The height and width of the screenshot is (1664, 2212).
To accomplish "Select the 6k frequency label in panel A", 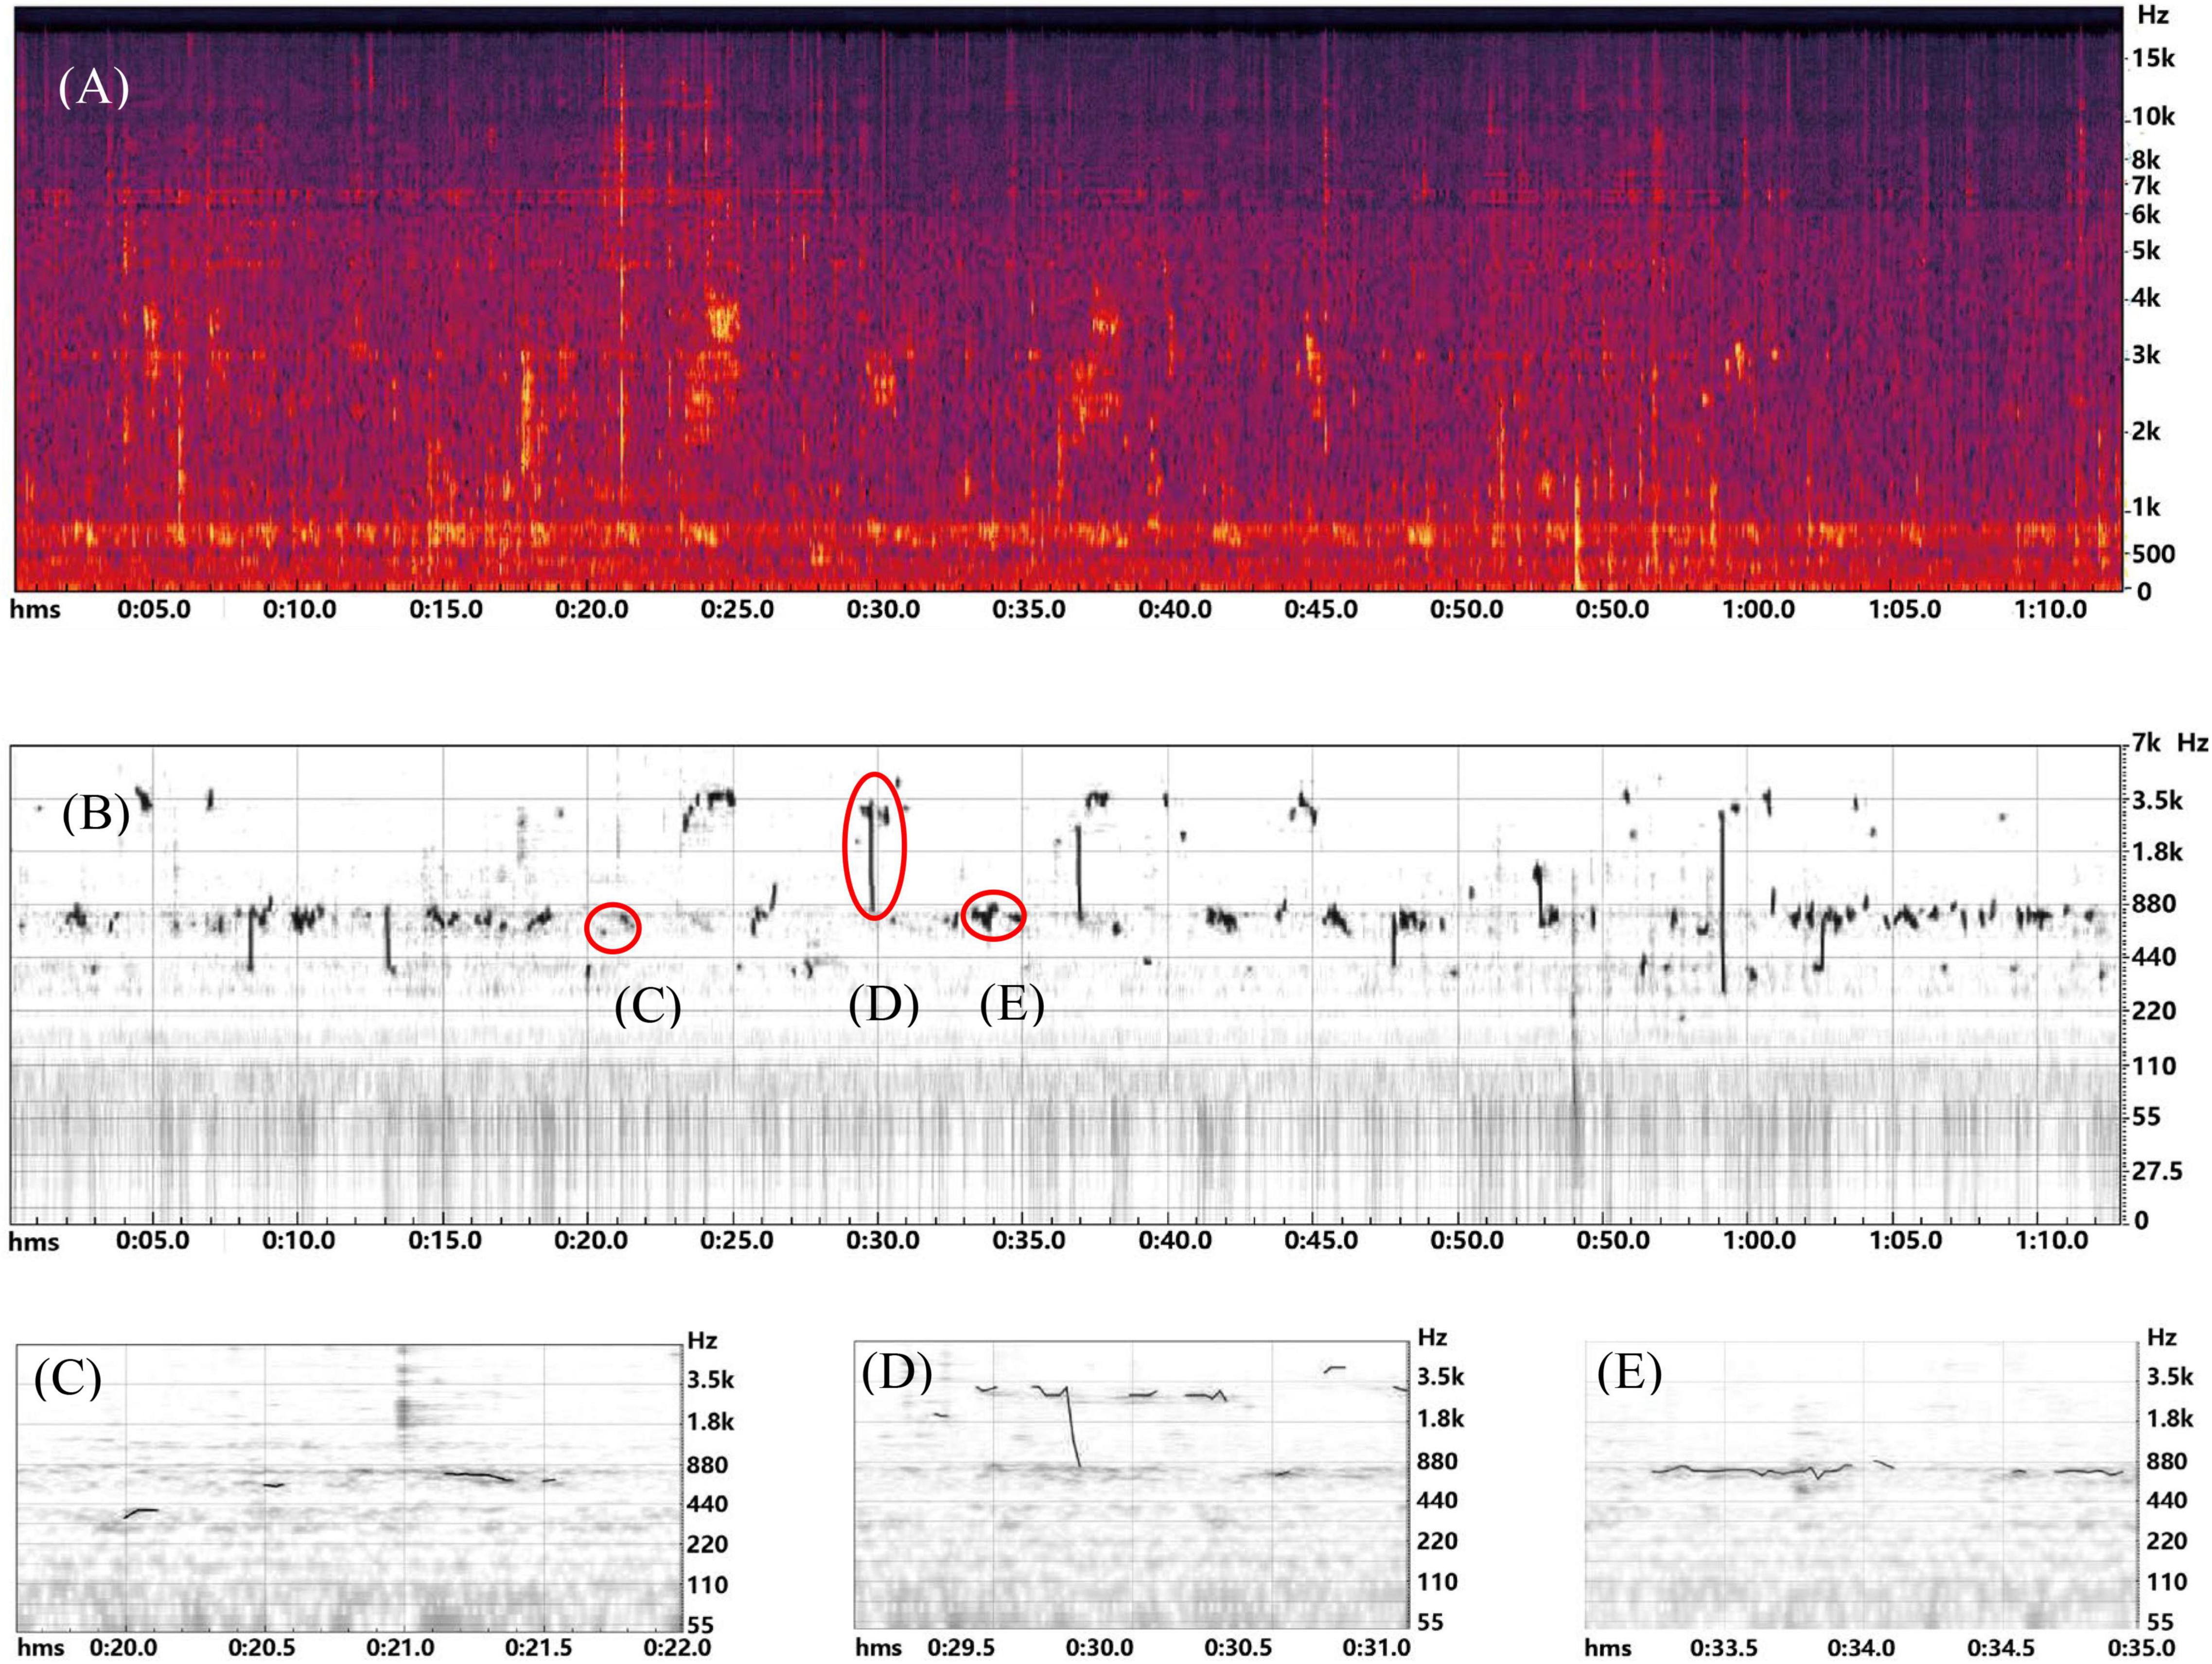I will [x=2145, y=214].
